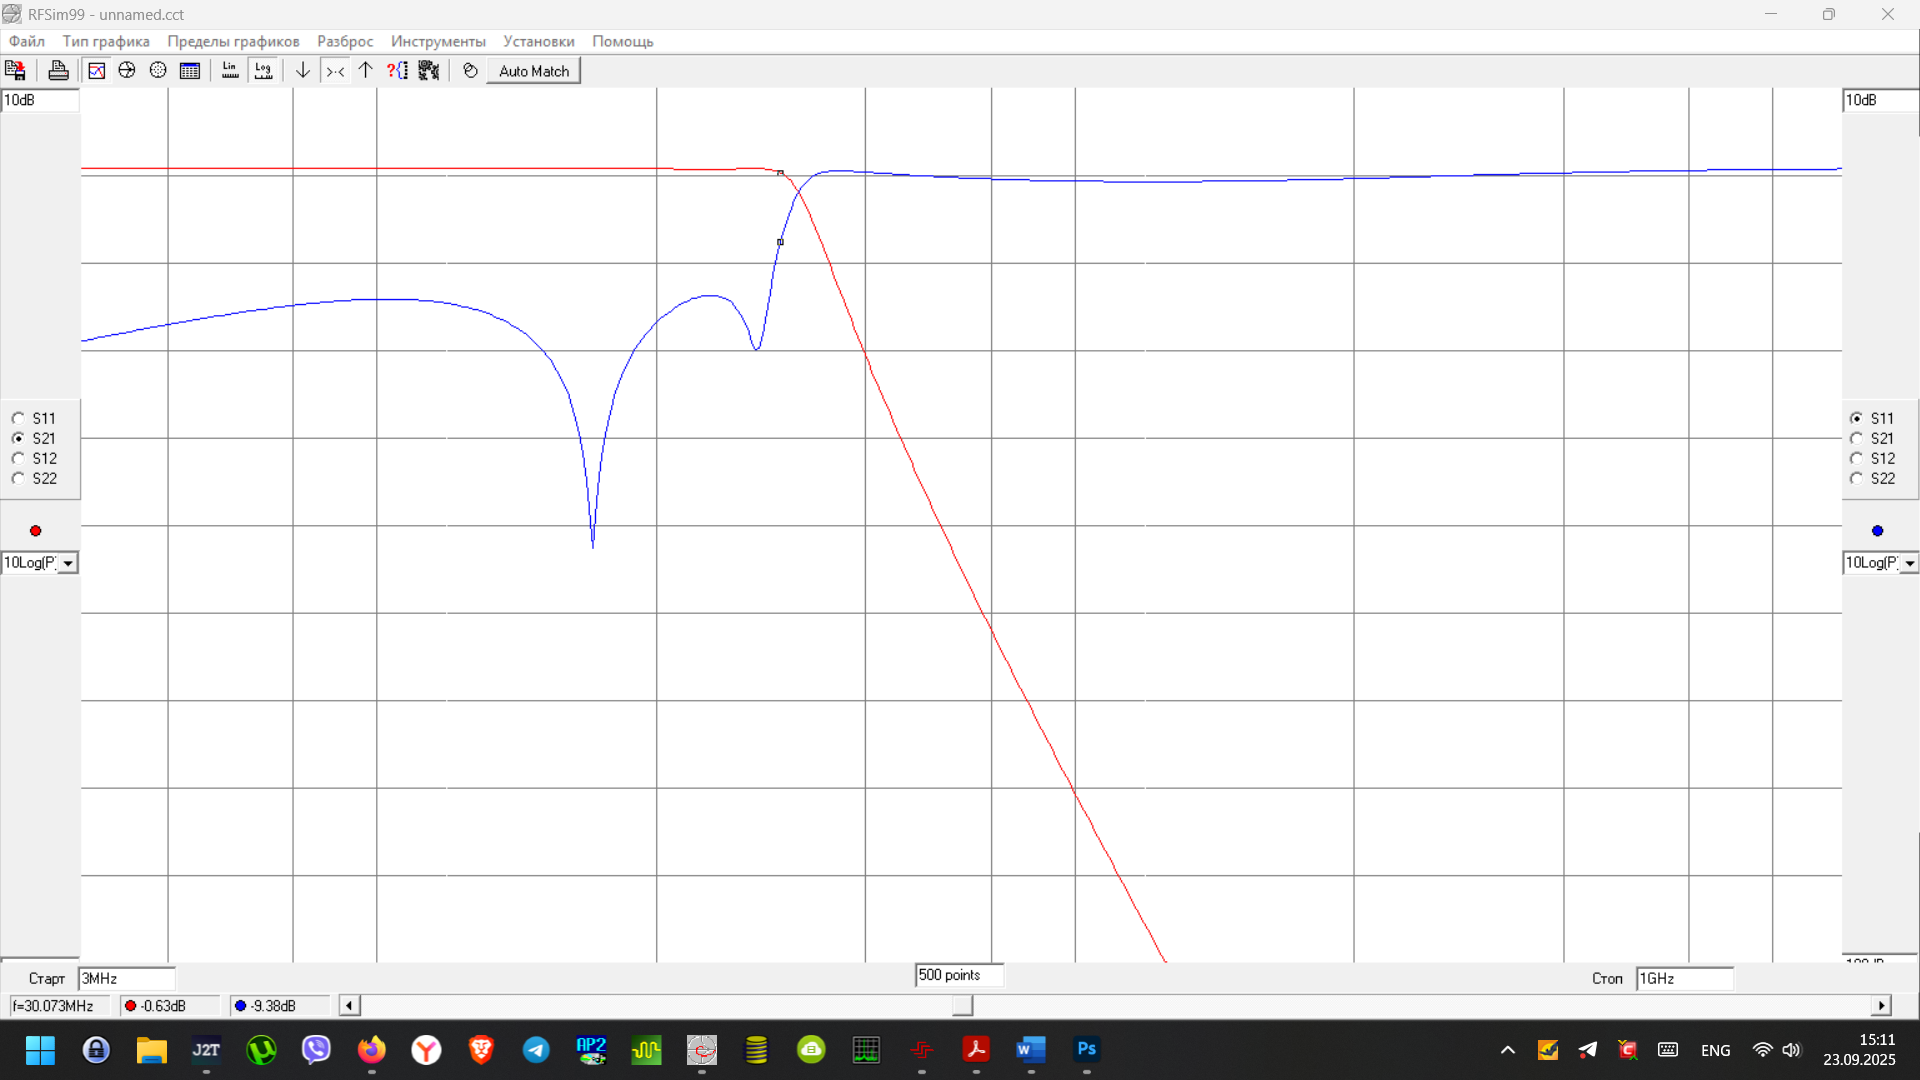Set linear frequency scale (Lin) icon
Viewport: 1920px width, 1080px height.
pyautogui.click(x=230, y=71)
